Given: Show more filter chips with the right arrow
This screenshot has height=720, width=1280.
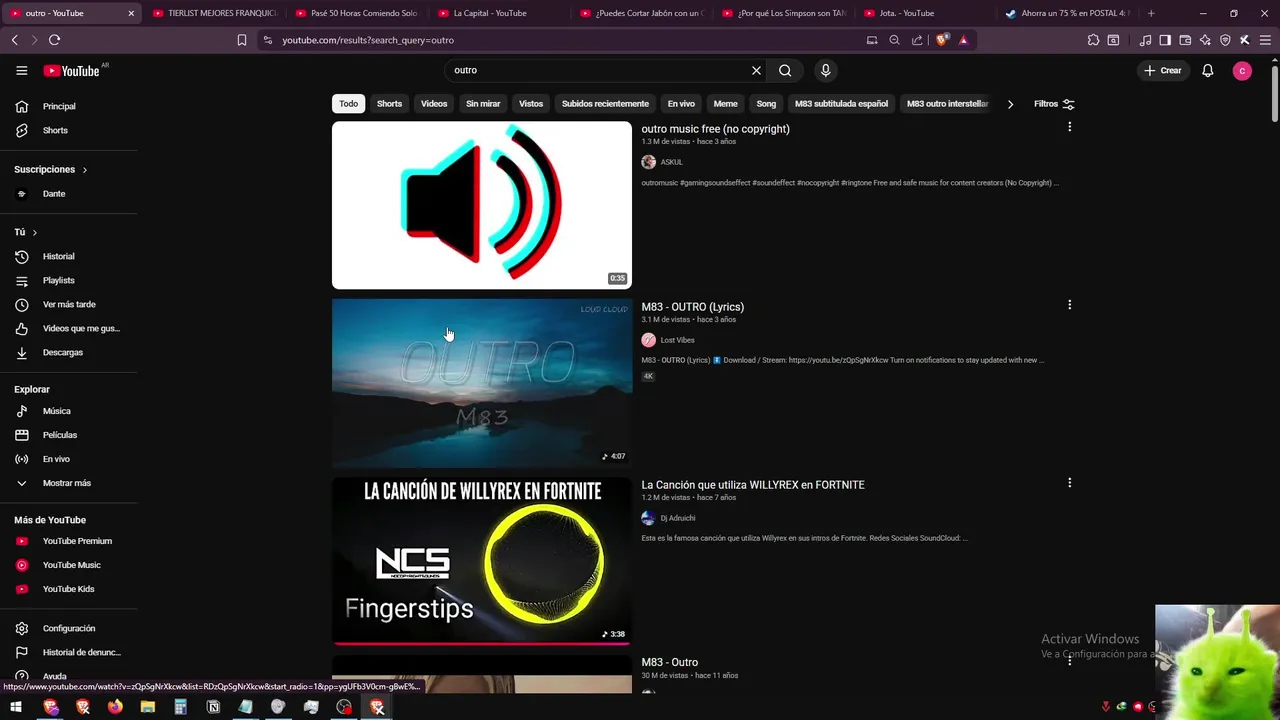Looking at the screenshot, I should coord(1010,104).
